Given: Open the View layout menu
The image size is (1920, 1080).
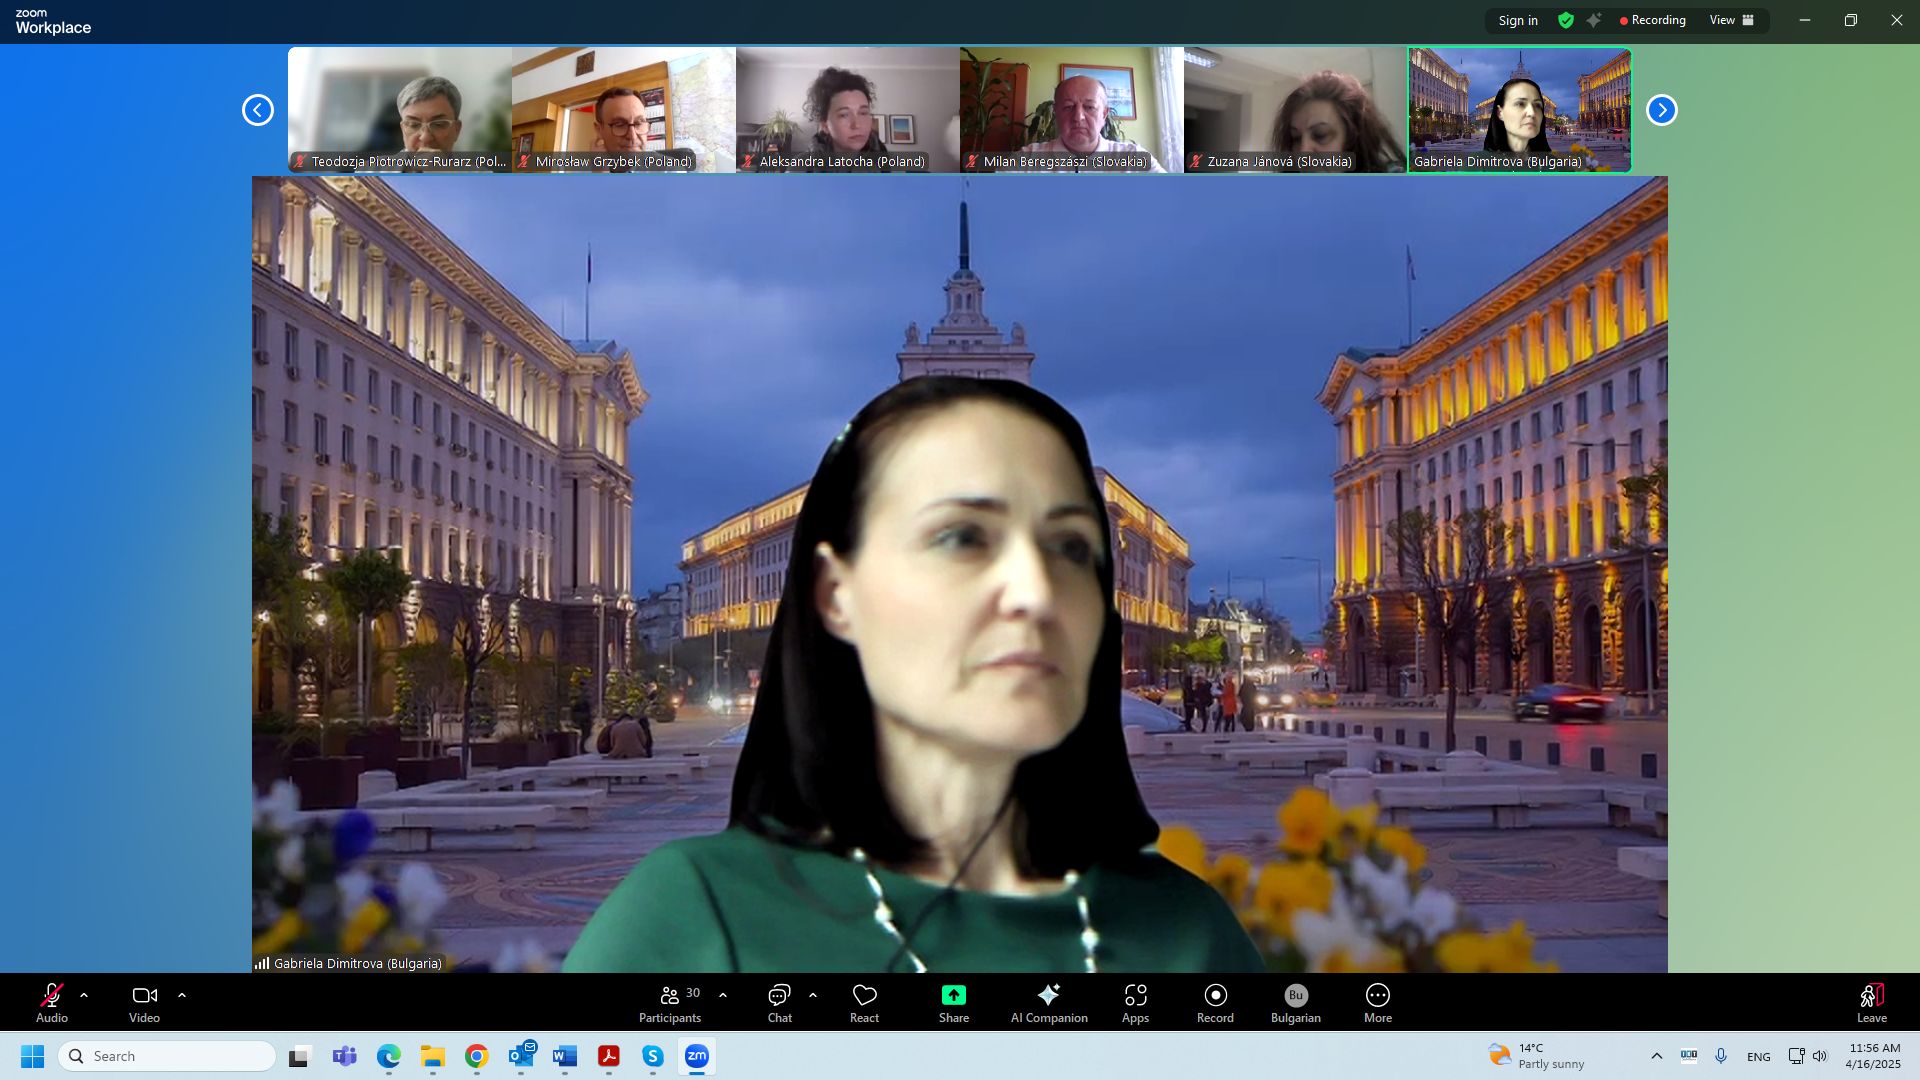Looking at the screenshot, I should (x=1731, y=20).
